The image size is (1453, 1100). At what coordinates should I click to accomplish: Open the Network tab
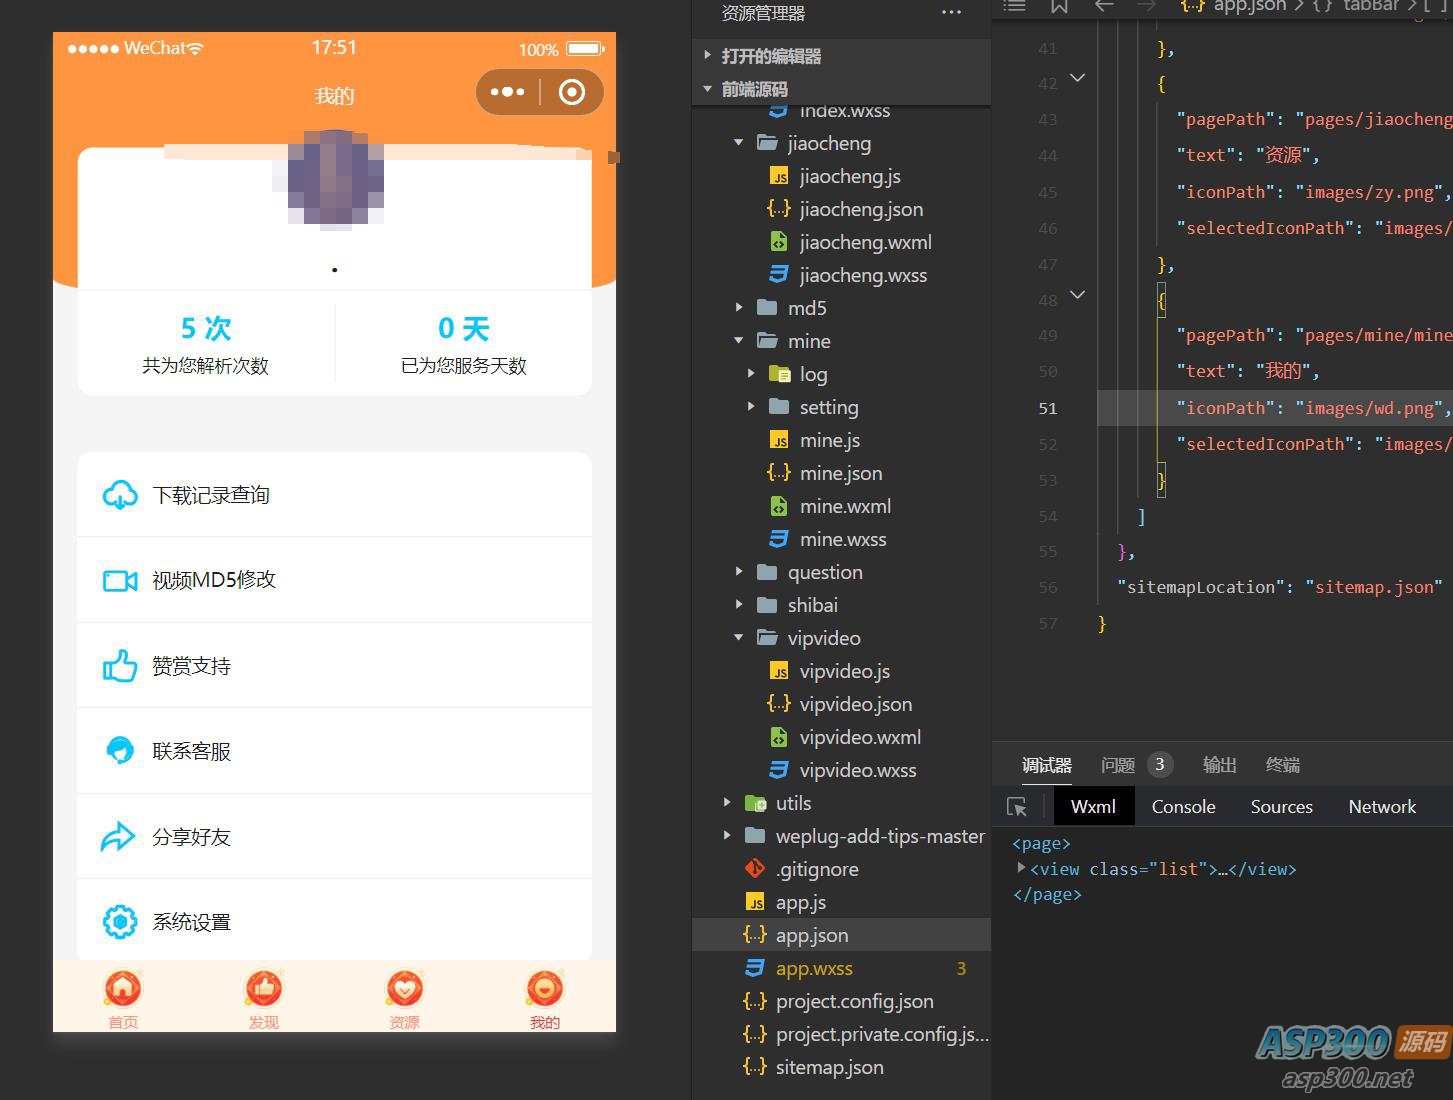coord(1382,807)
